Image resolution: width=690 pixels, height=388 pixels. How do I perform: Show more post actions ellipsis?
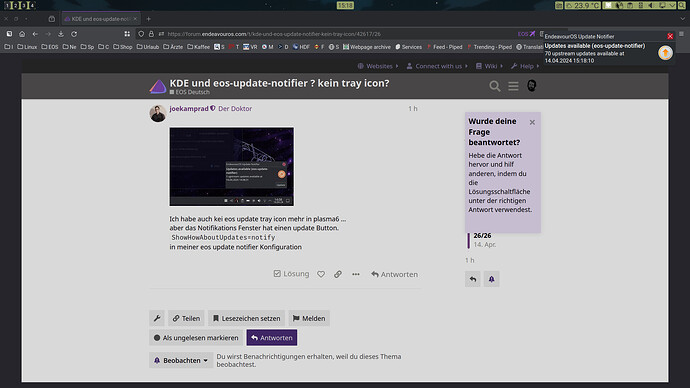tap(356, 274)
